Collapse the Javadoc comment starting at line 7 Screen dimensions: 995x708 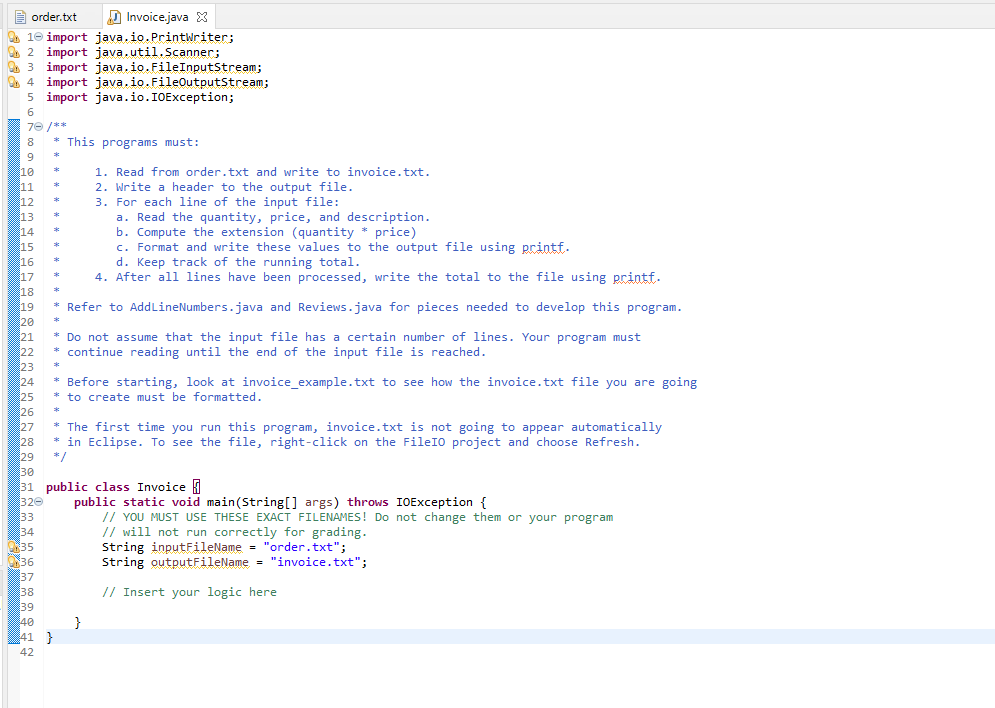37,126
